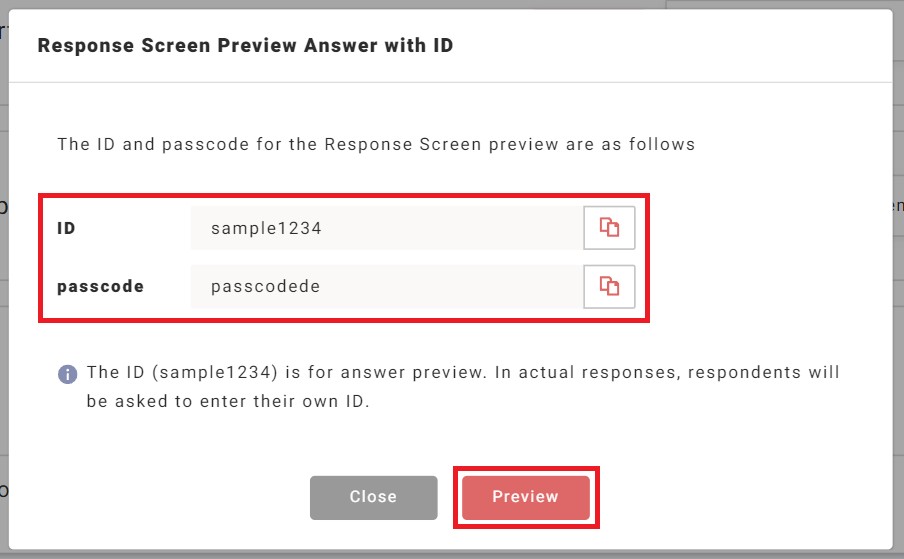Click the info icon beside the note

tap(68, 374)
